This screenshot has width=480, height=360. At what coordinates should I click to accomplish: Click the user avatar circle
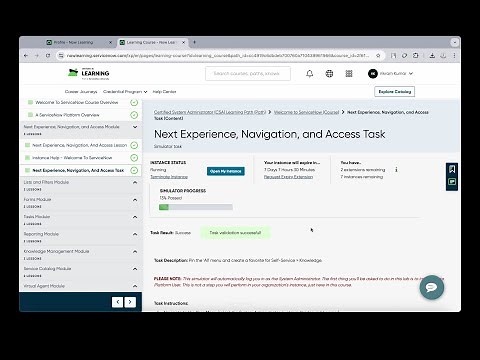[373, 74]
